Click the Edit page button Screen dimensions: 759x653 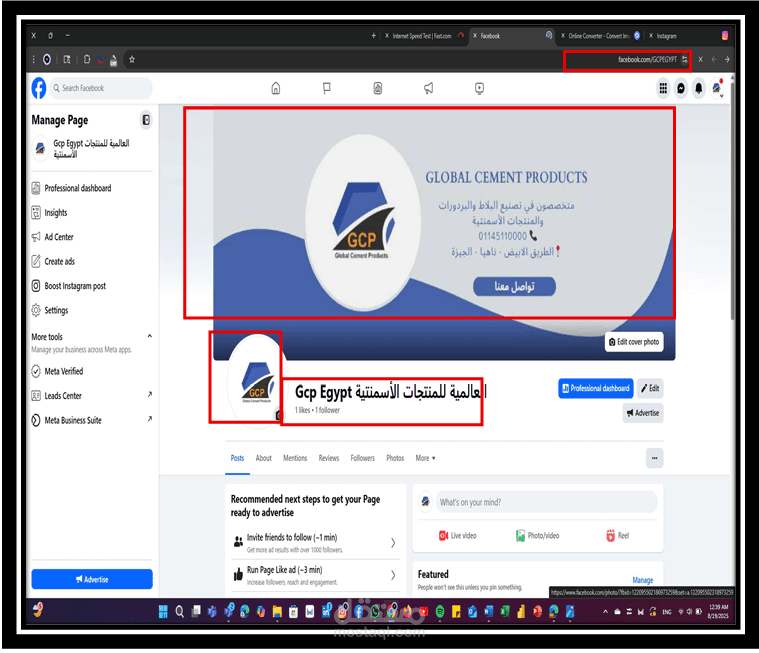coord(650,388)
